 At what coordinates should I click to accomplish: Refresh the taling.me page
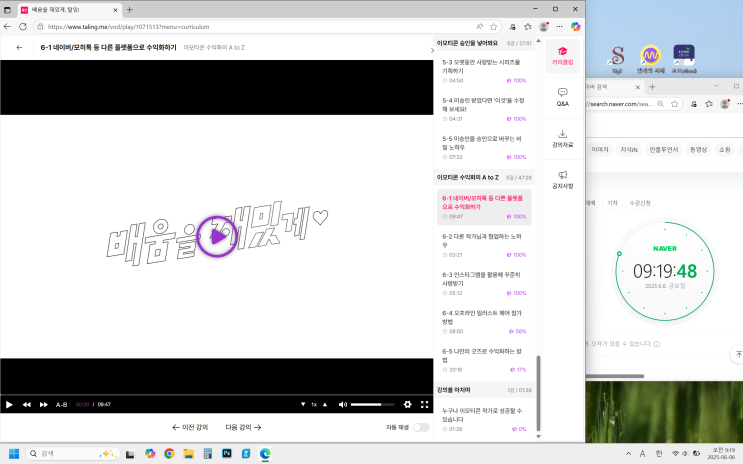click(22, 27)
